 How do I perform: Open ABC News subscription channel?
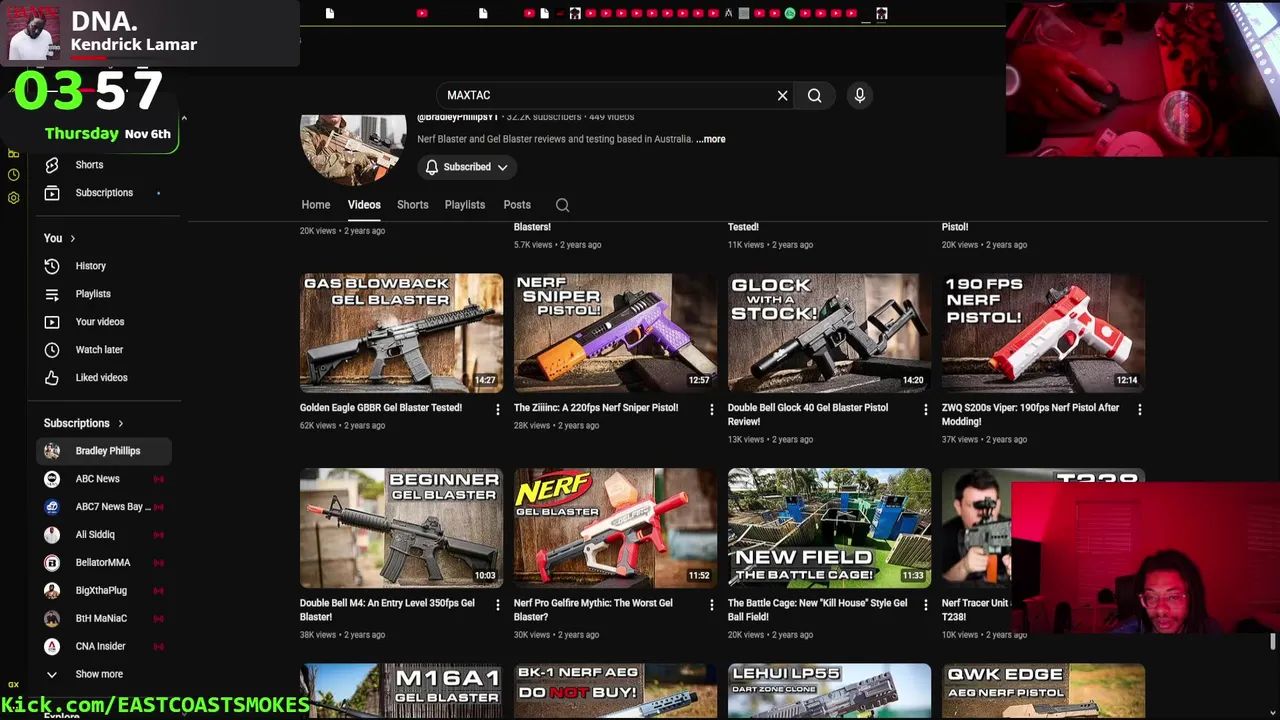click(104, 479)
